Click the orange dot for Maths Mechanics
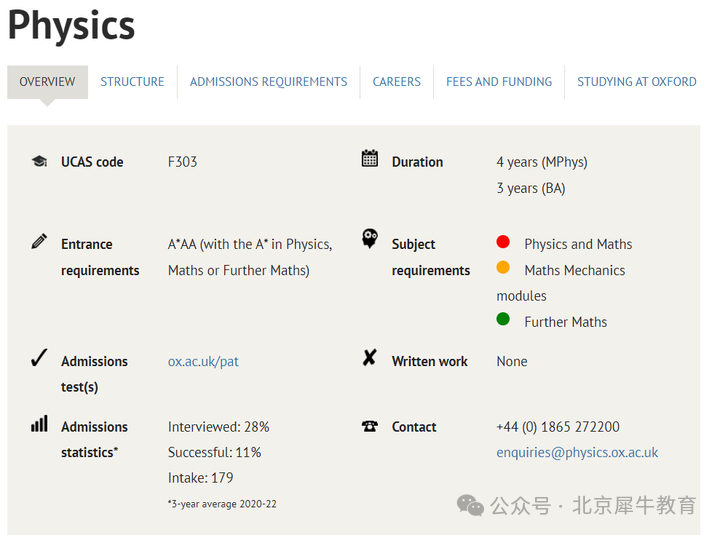Screen dimensions: 720x535 (503, 267)
